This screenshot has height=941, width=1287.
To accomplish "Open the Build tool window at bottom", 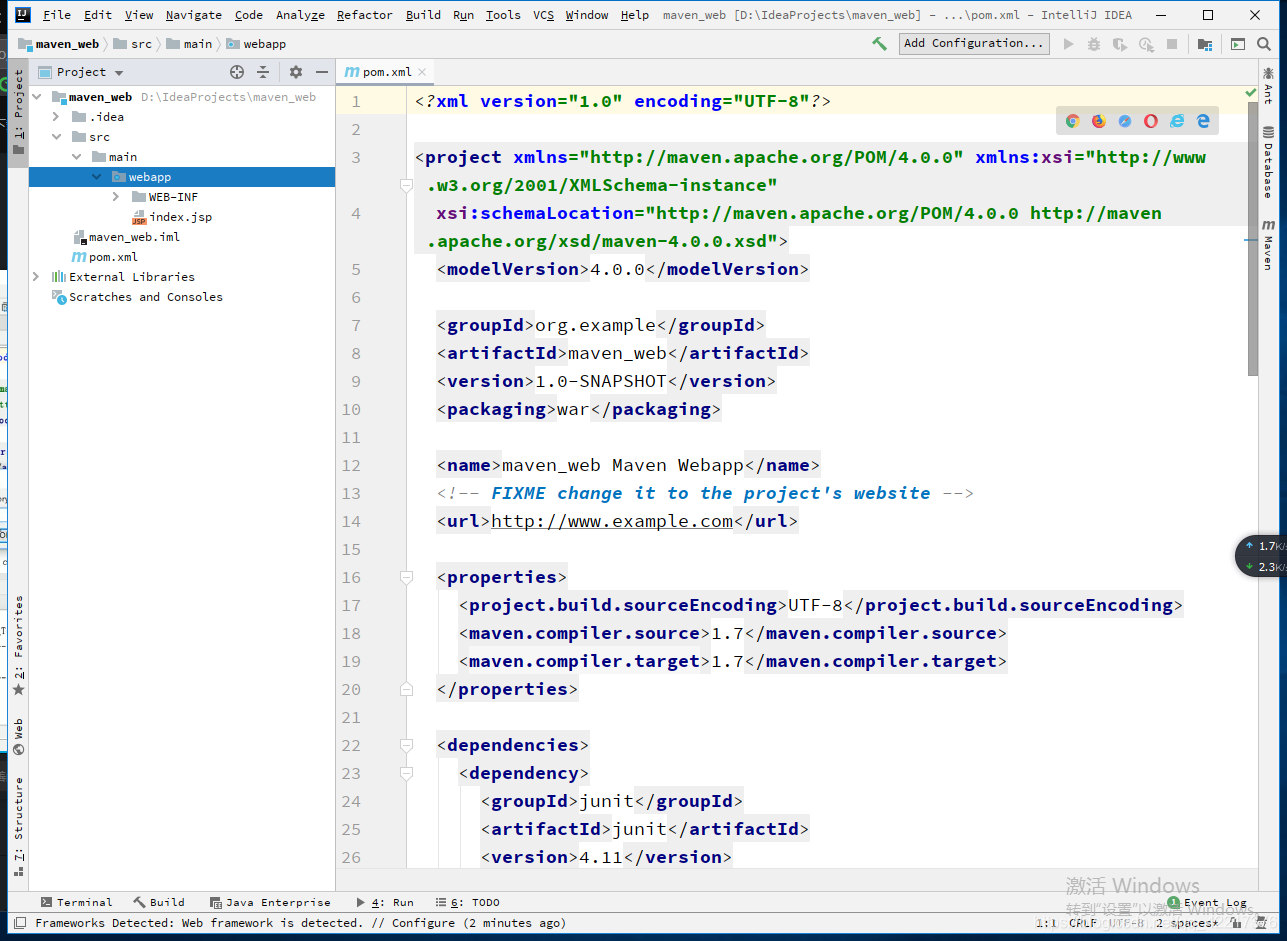I will 159,902.
